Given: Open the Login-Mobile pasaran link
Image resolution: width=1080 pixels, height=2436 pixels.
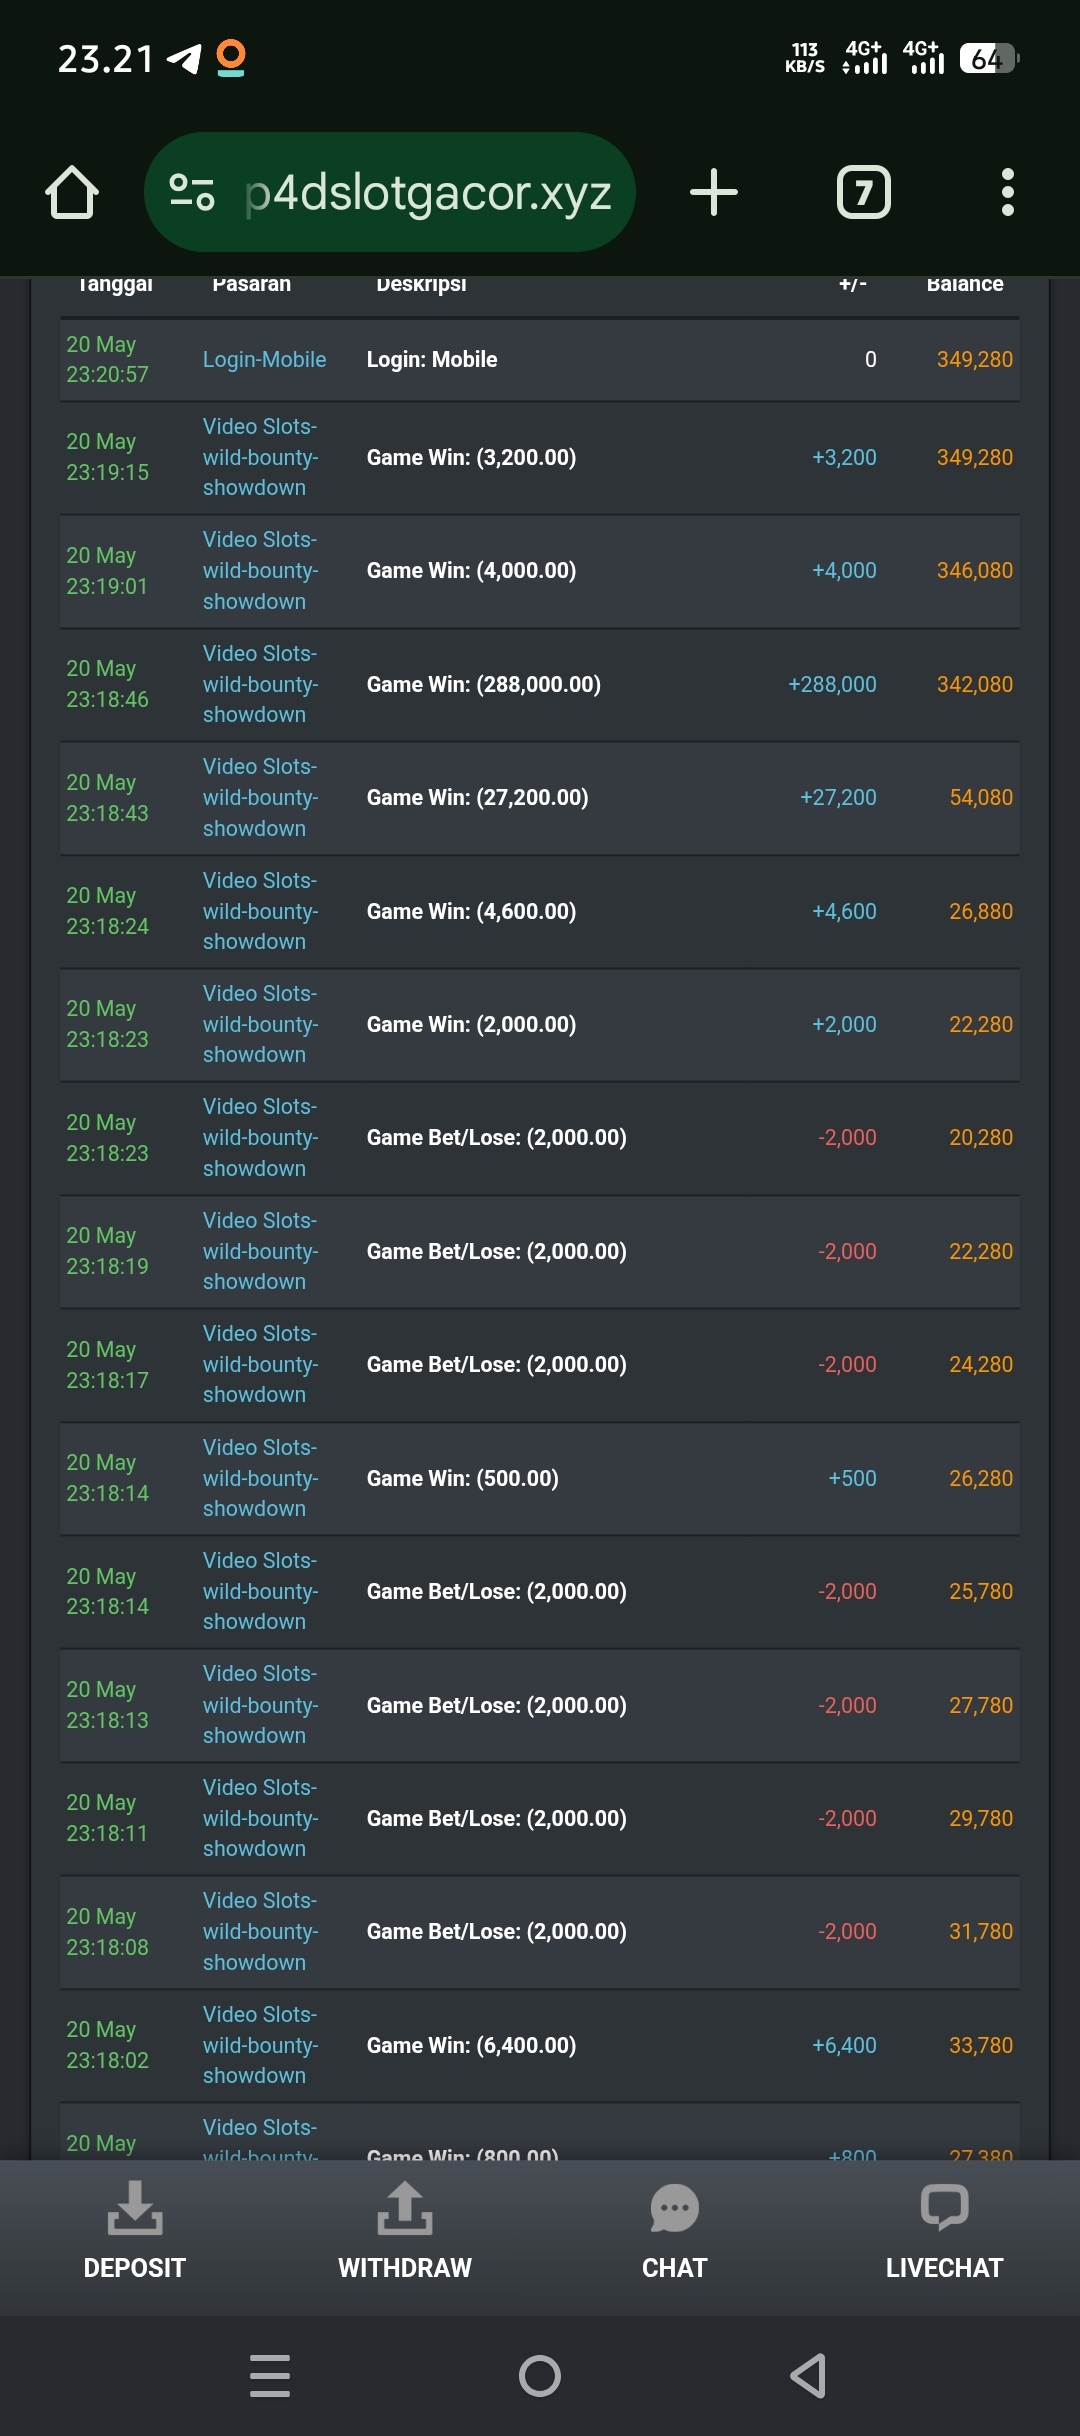Looking at the screenshot, I should [264, 359].
